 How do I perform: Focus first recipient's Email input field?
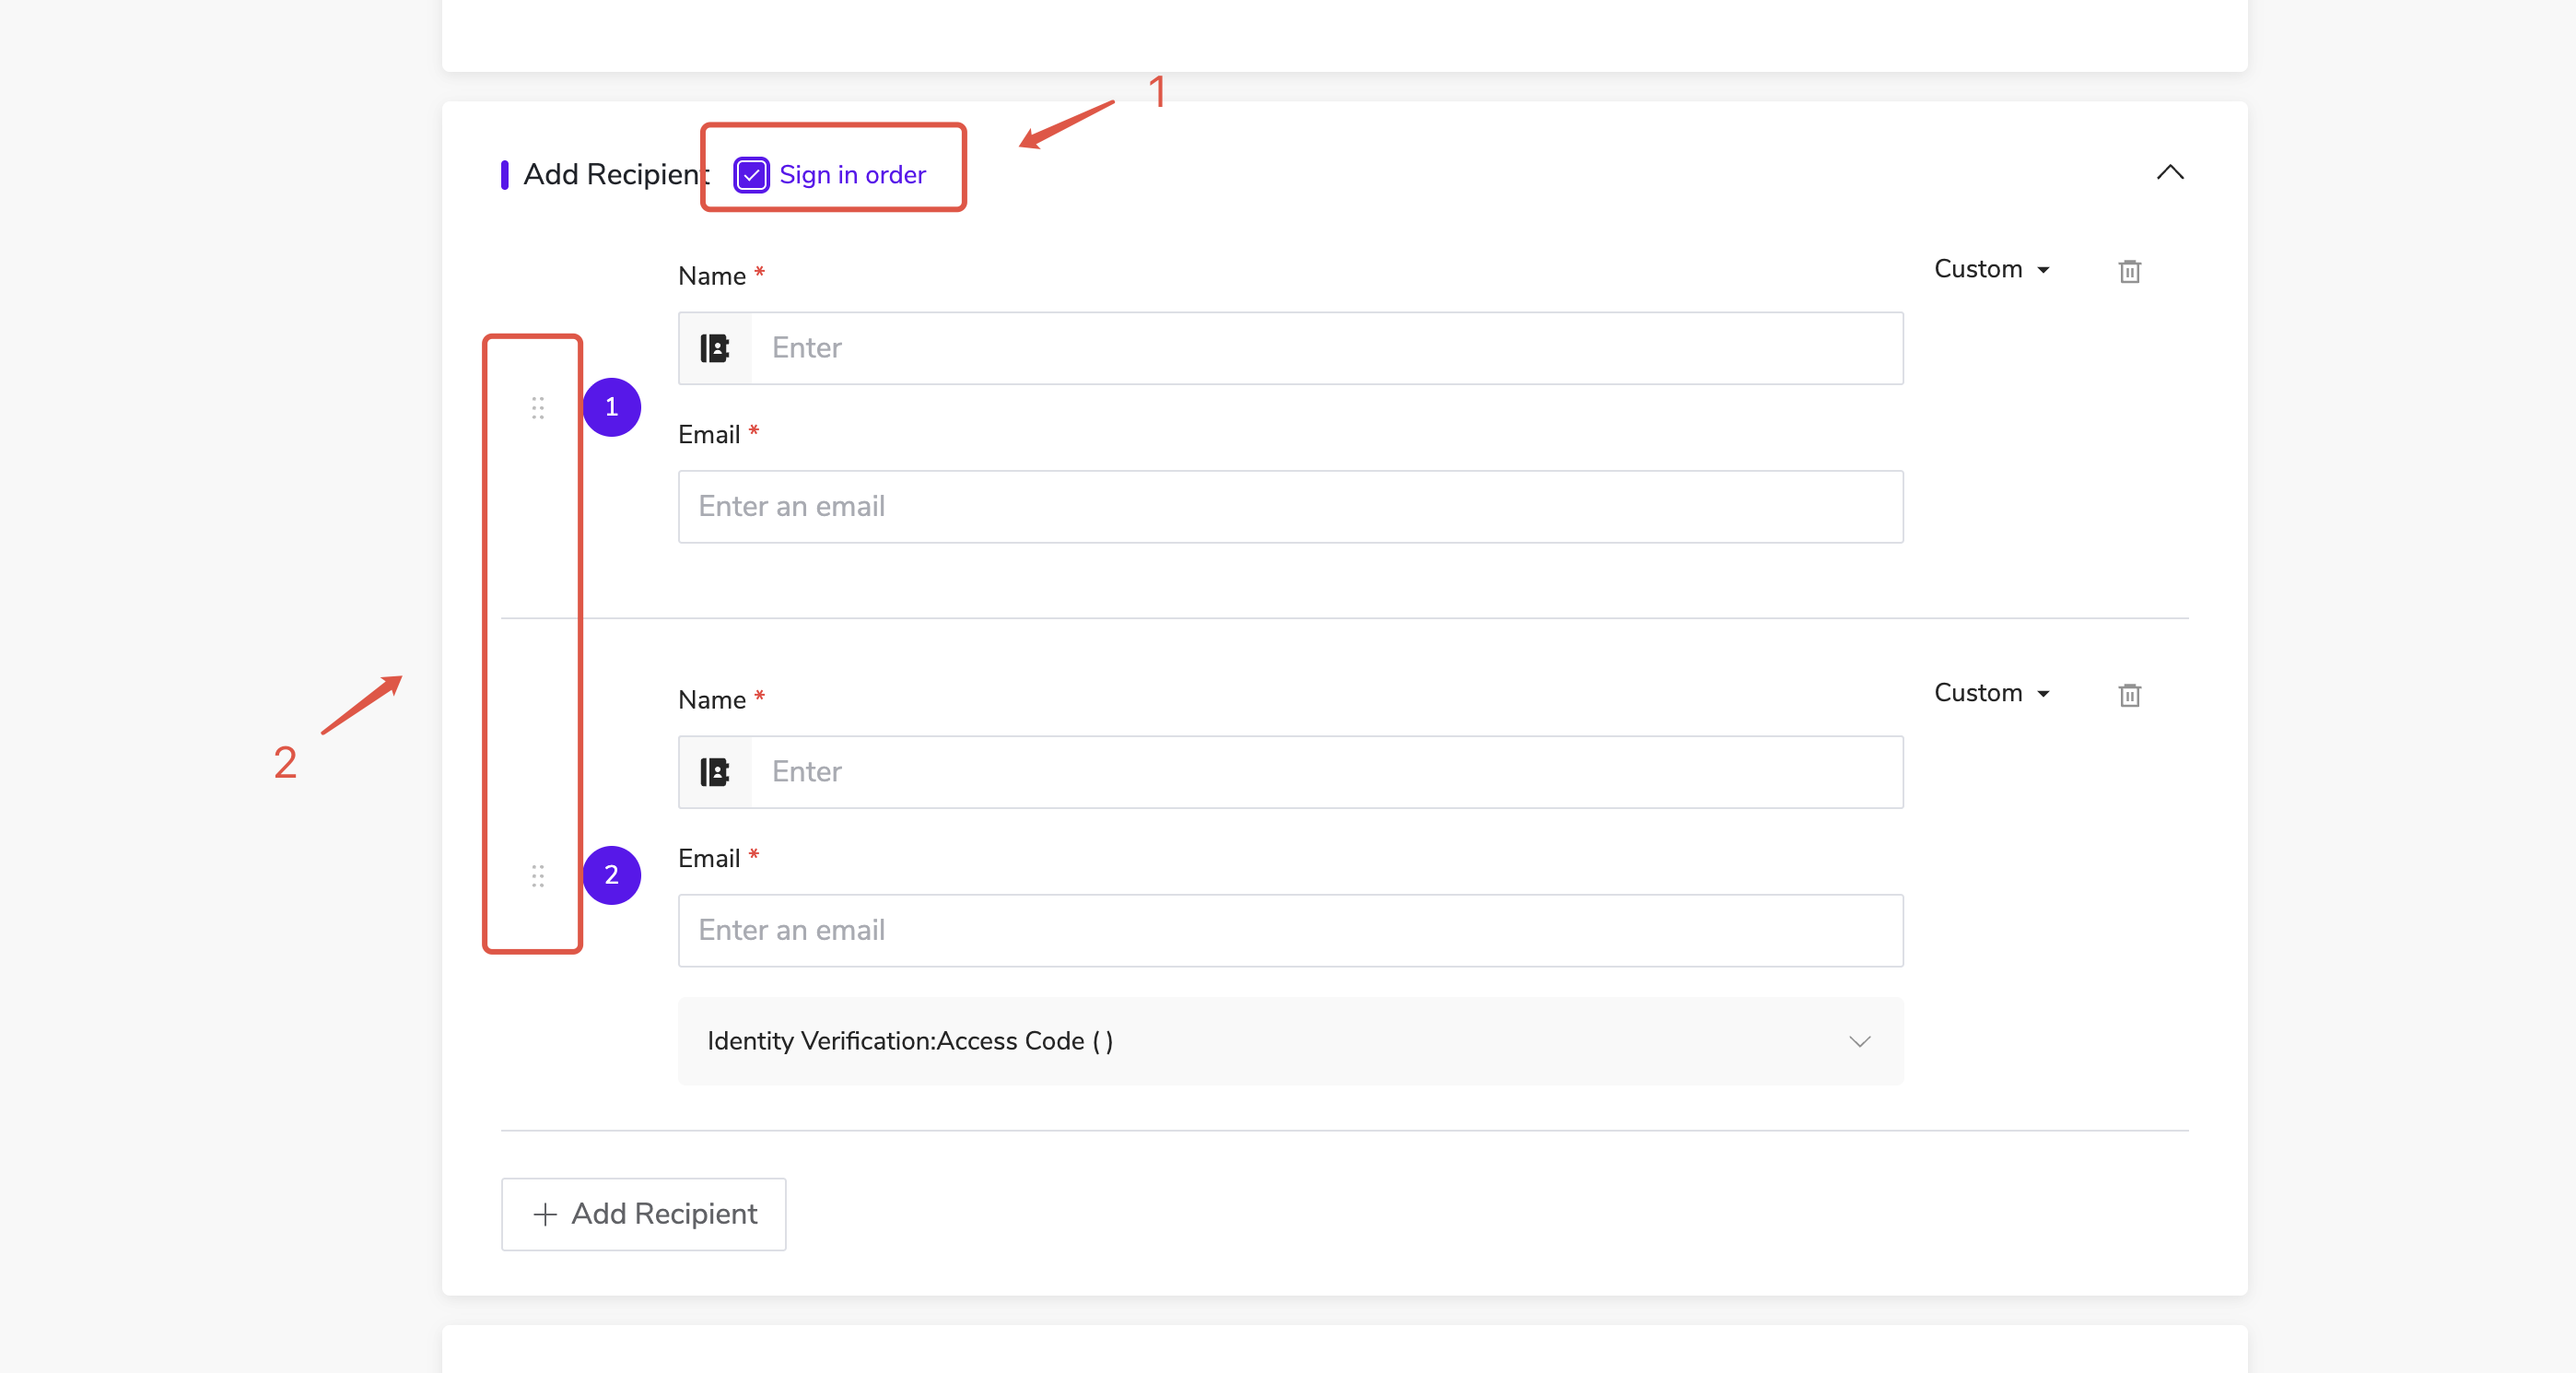(x=1290, y=506)
